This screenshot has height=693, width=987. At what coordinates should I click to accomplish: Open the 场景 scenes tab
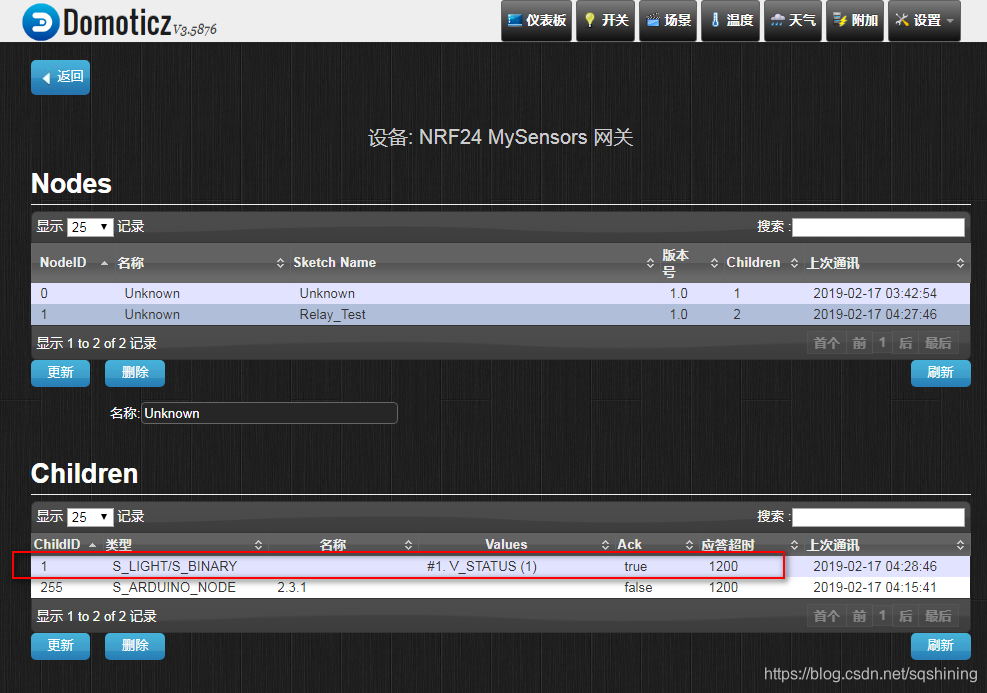668,20
